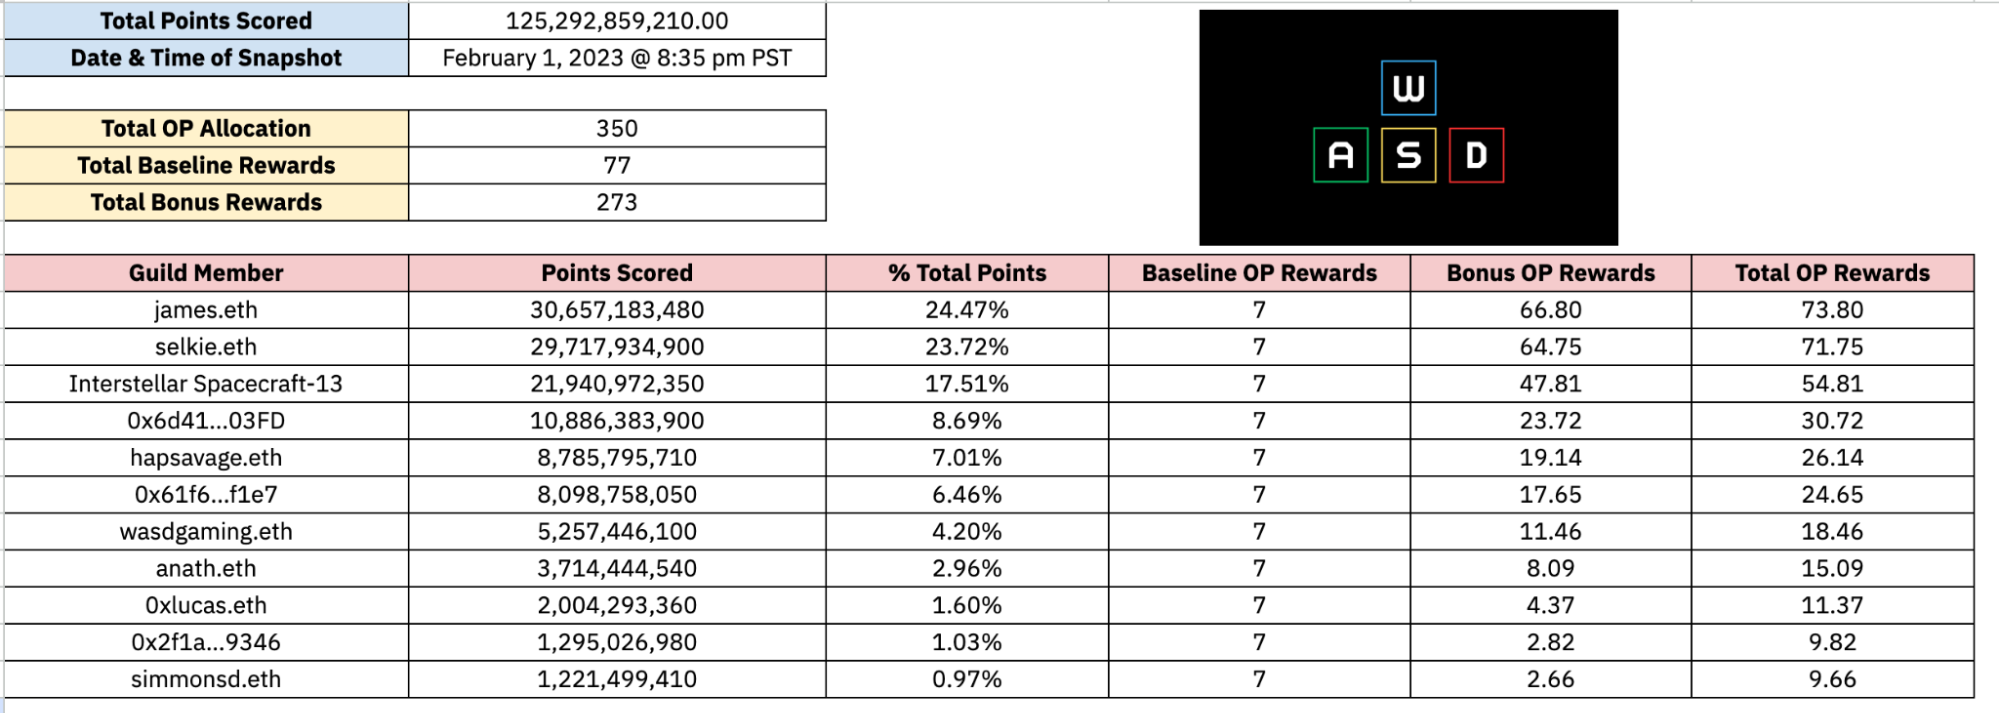This screenshot has height=713, width=1999.
Task: Click the Points Scored column header
Action: [617, 273]
